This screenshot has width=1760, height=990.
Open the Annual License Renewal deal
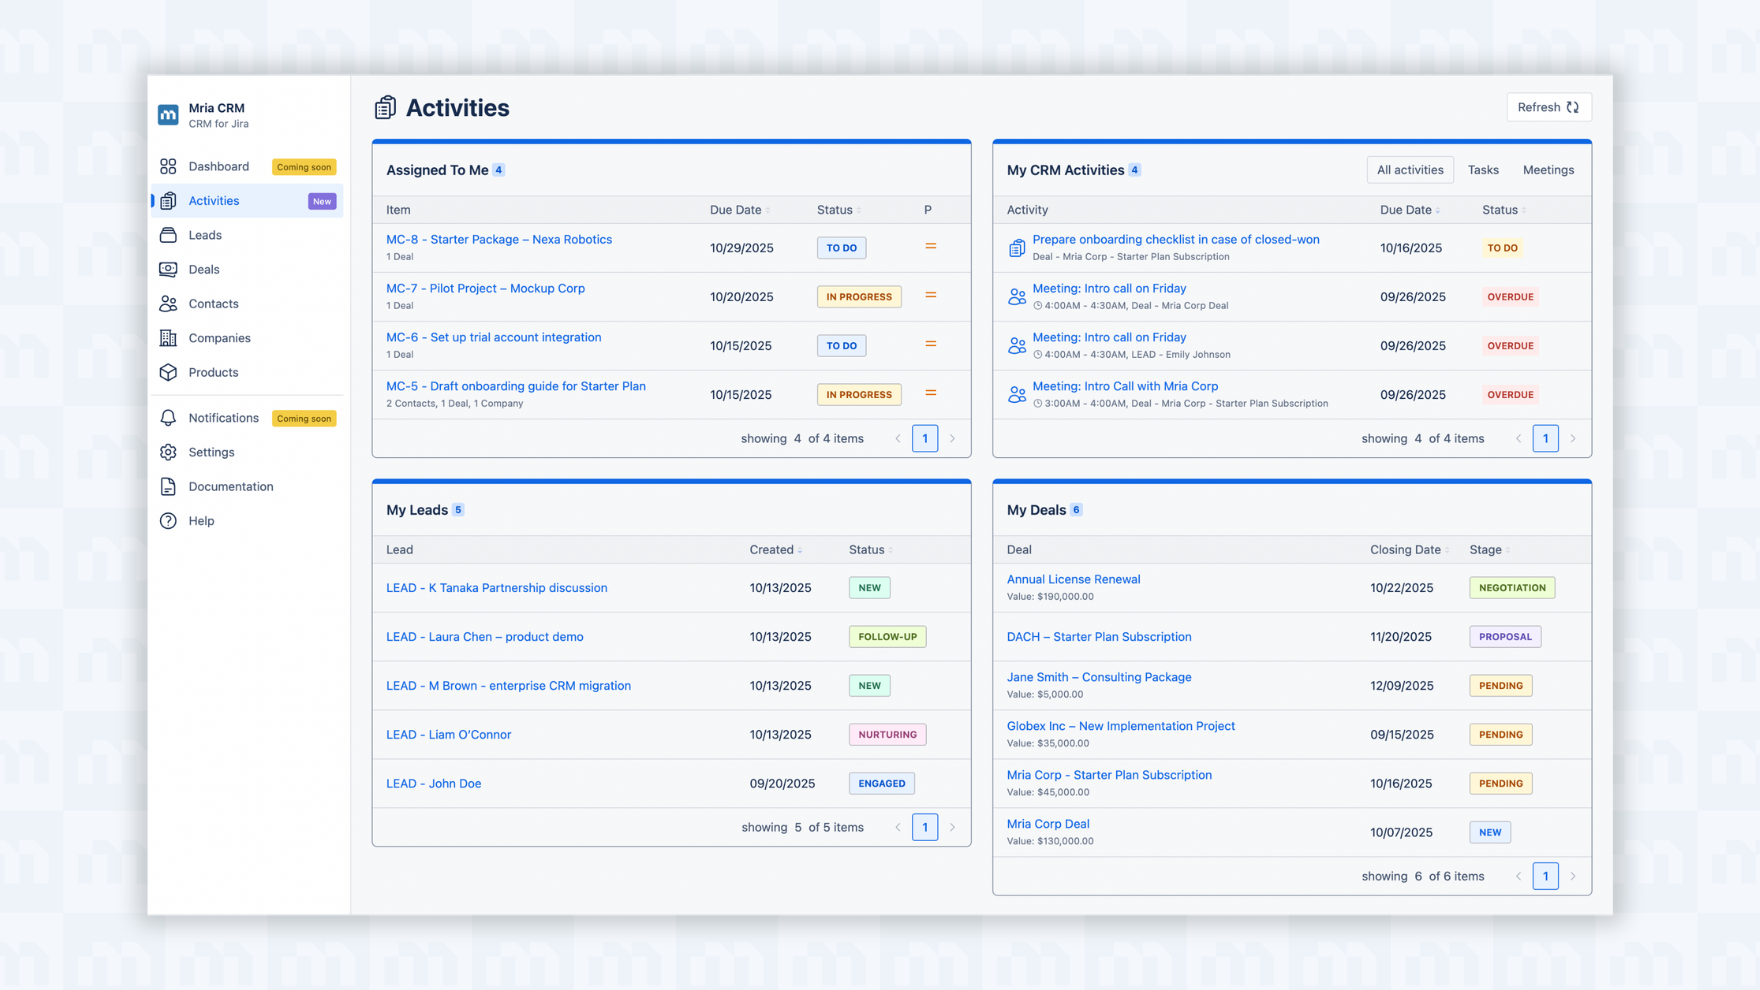[x=1073, y=579]
